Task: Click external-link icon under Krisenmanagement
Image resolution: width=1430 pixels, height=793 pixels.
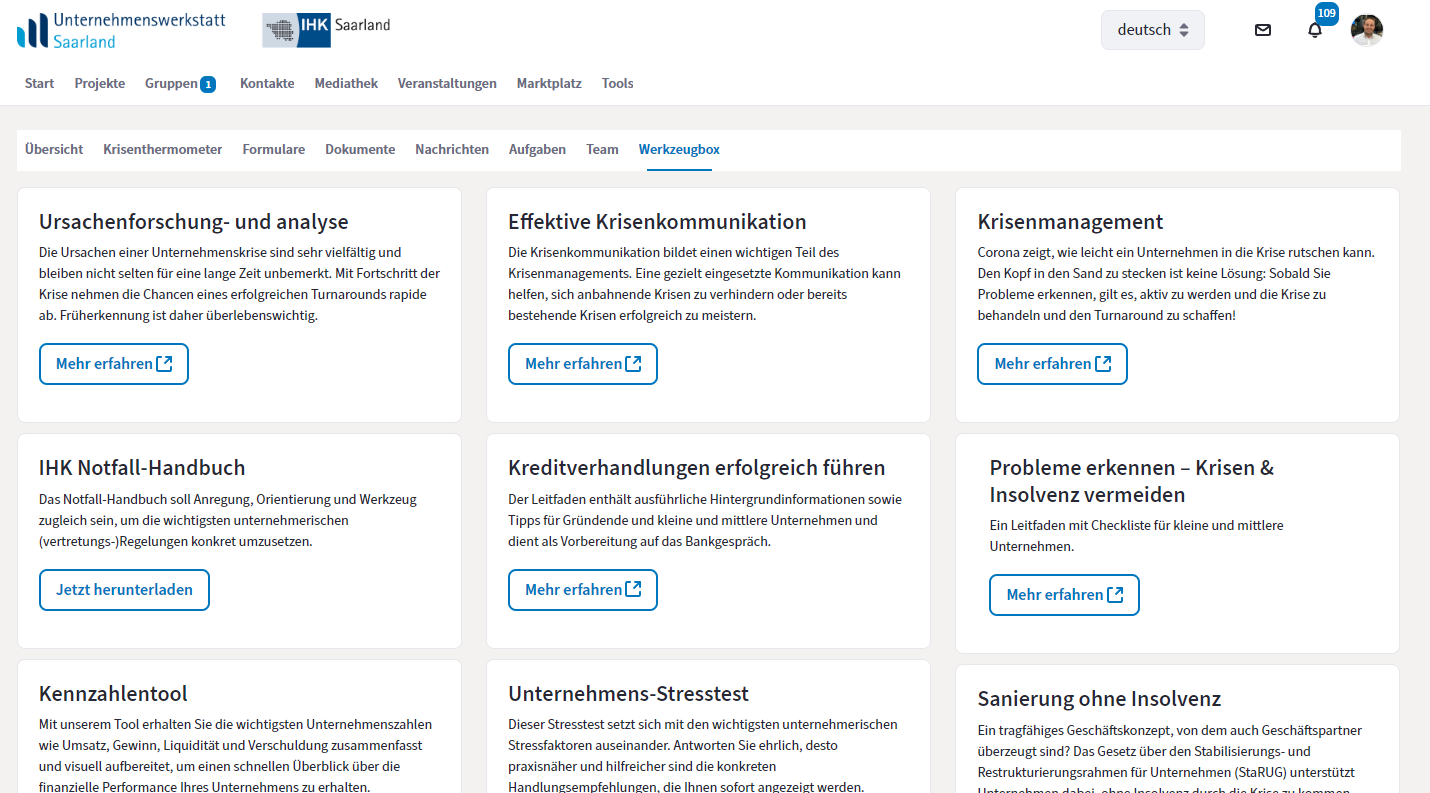Action: (1103, 364)
